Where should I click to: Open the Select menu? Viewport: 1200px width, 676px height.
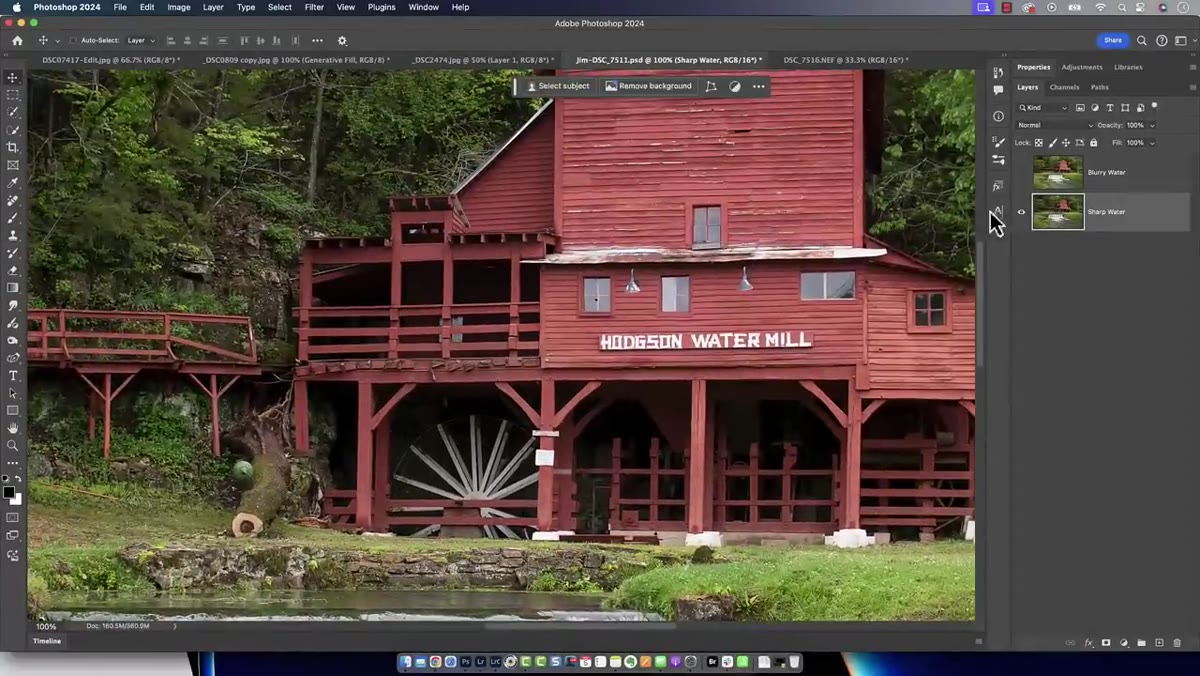pos(280,7)
